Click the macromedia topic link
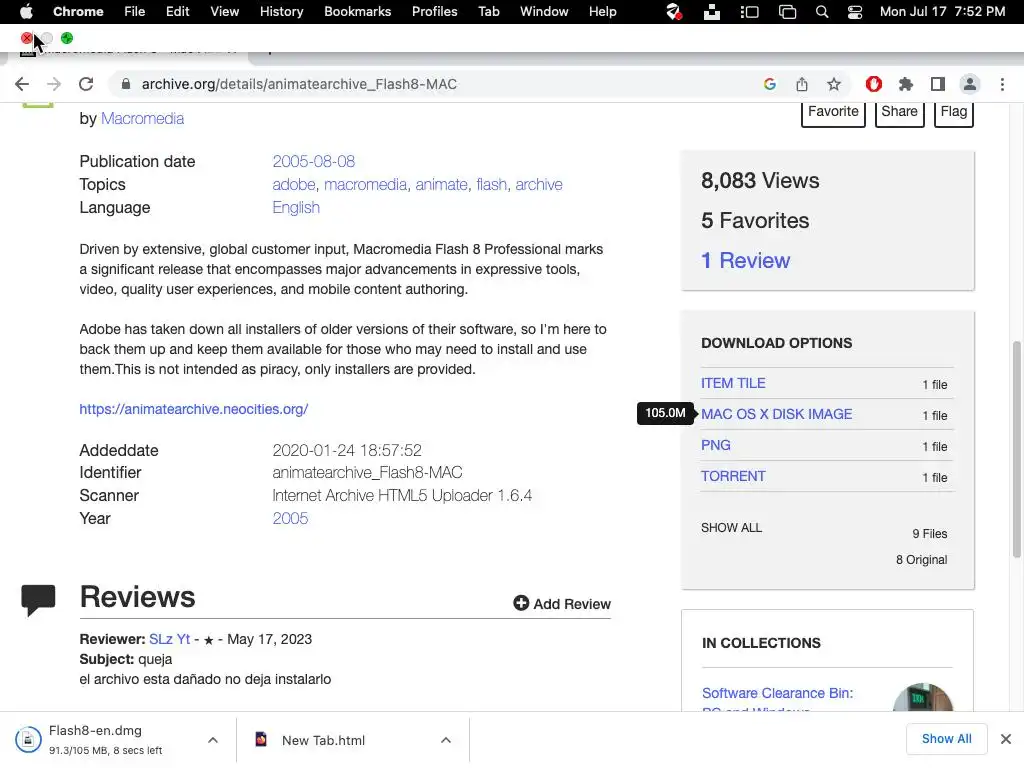 click(366, 185)
